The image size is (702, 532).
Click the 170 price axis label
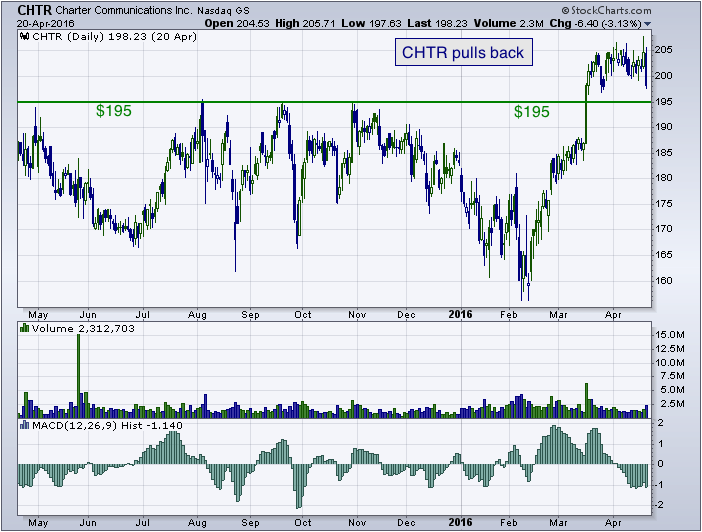663,229
